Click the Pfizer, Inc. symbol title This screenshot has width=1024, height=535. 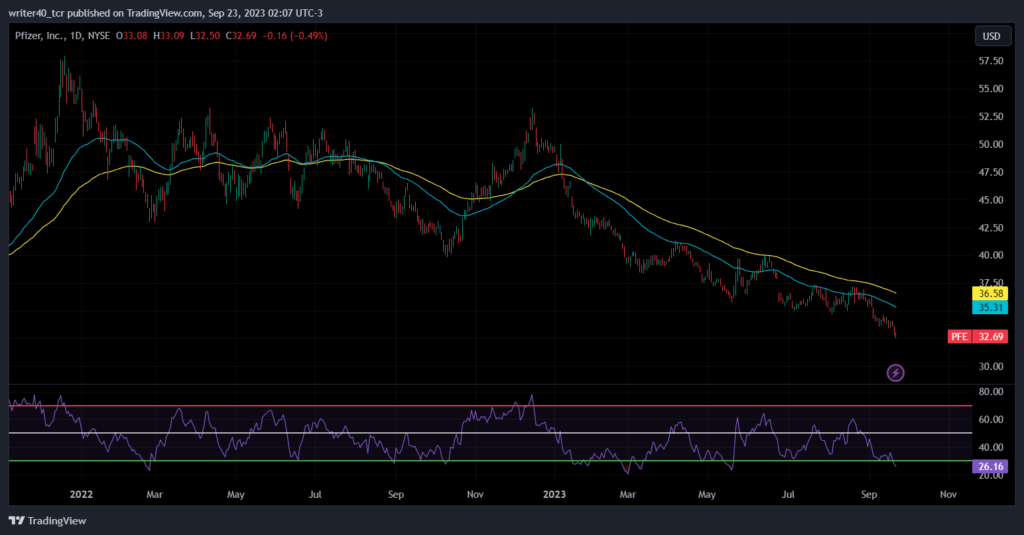coord(40,36)
